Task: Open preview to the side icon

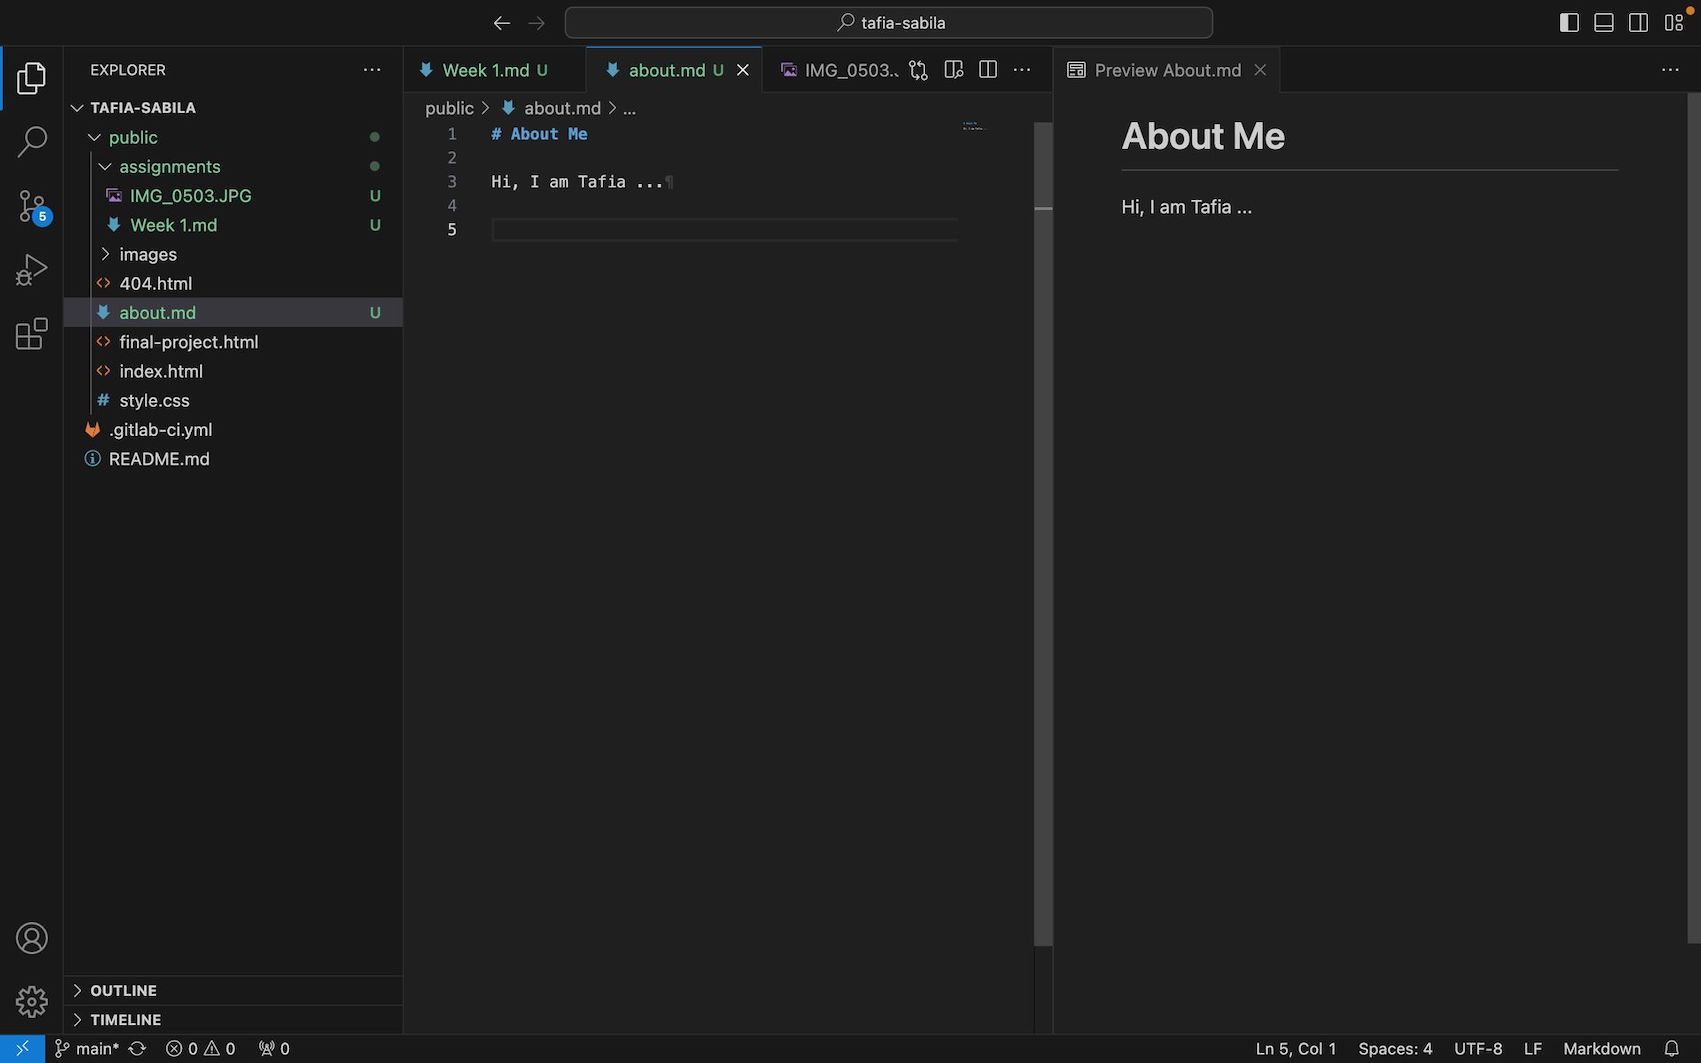Action: tap(953, 70)
